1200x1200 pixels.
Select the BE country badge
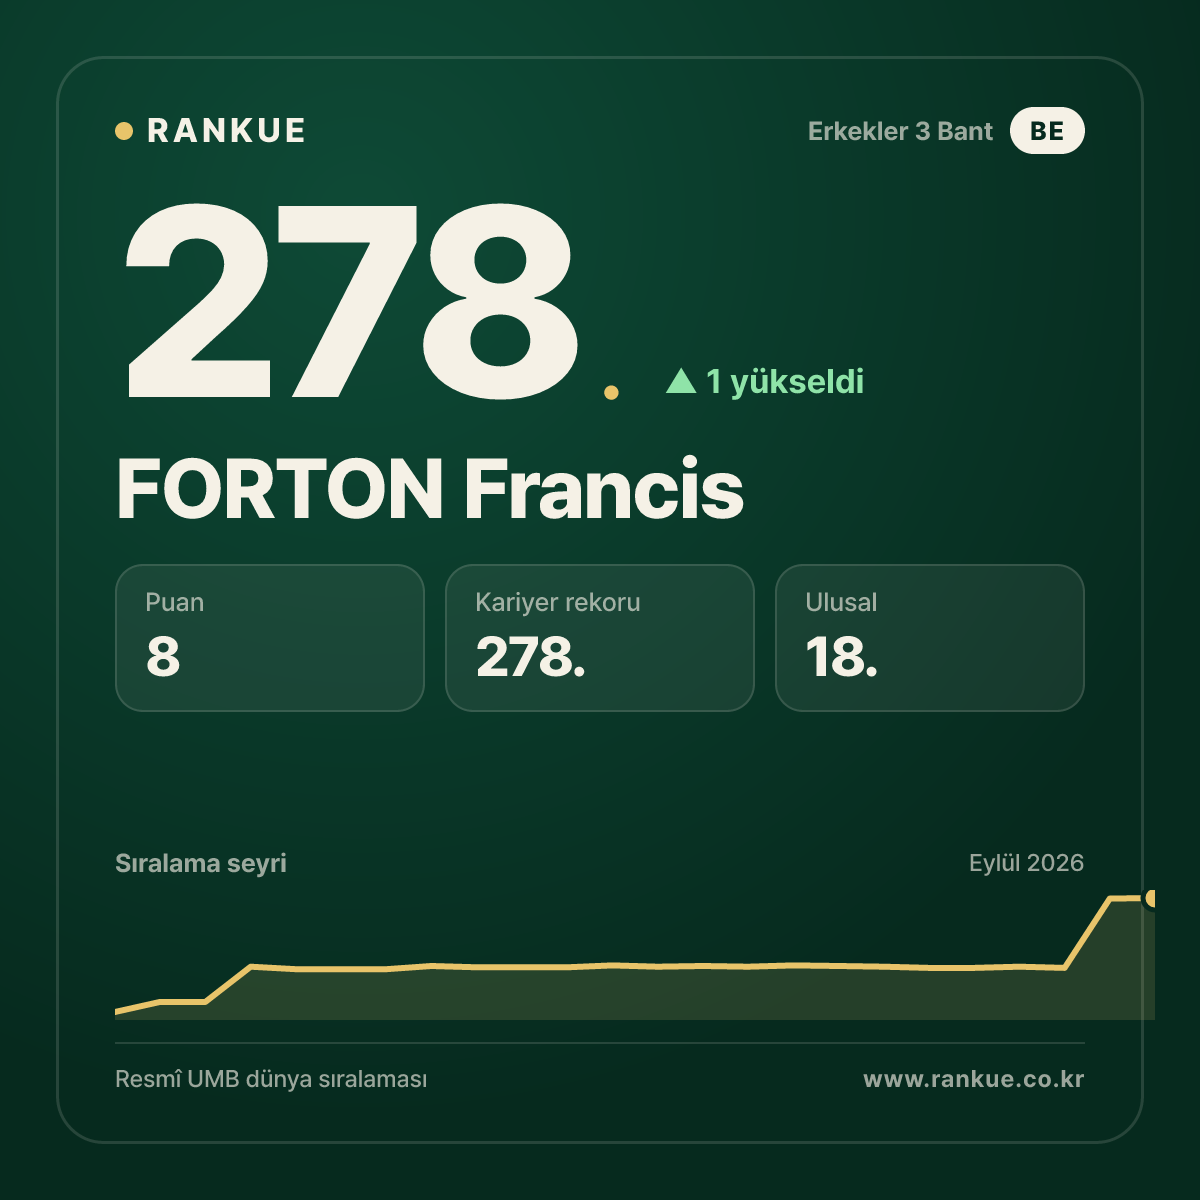(x=1047, y=131)
